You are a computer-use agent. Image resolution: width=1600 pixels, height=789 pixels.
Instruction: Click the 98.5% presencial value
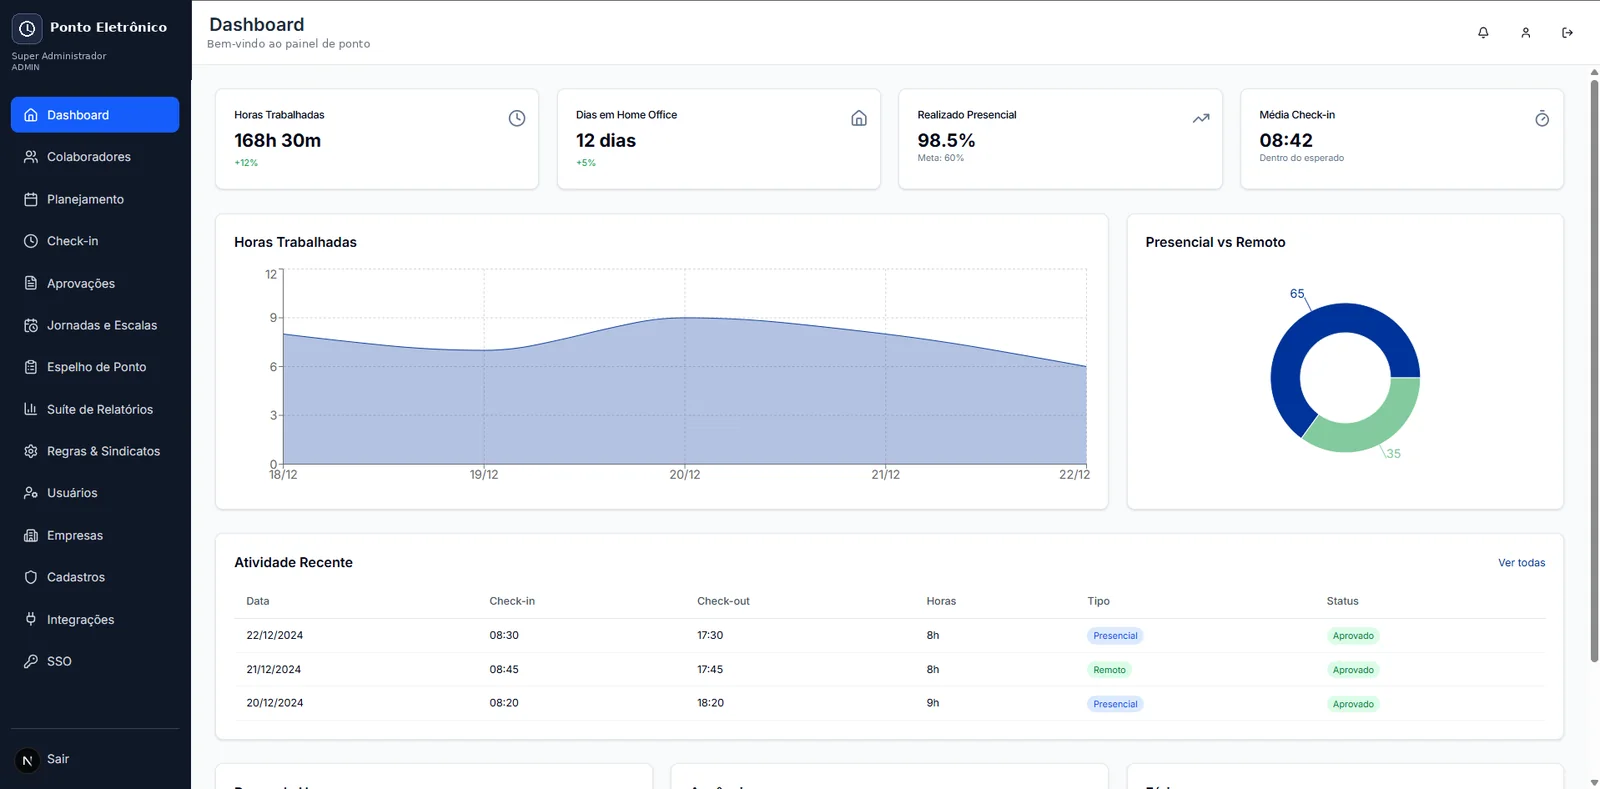[x=946, y=141]
